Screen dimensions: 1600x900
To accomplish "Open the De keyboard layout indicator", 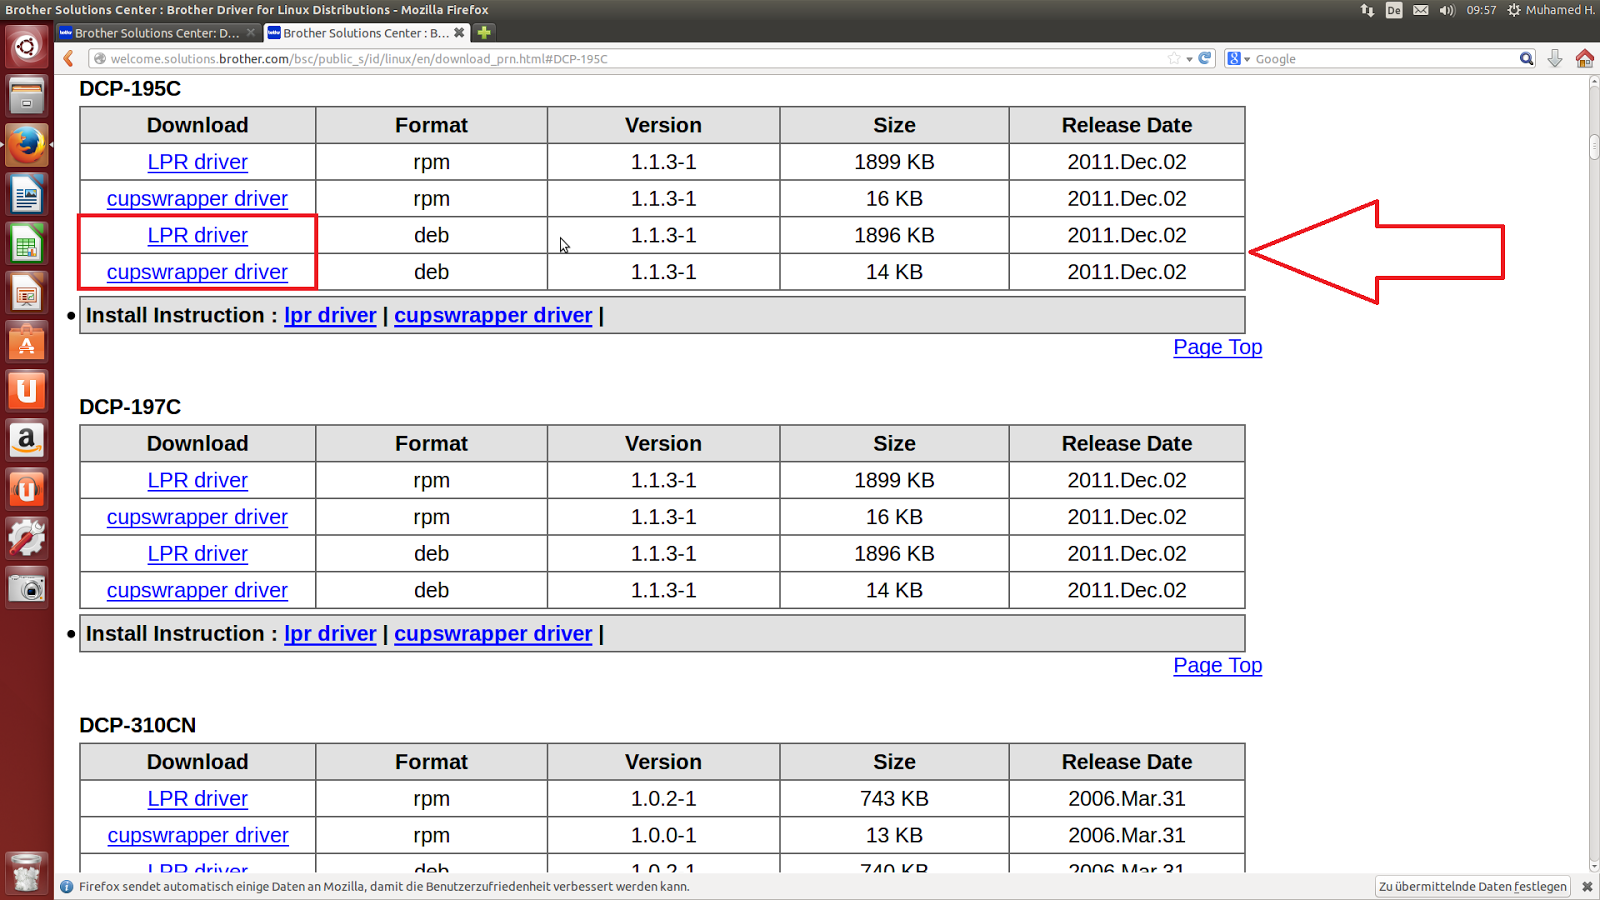I will [1394, 10].
